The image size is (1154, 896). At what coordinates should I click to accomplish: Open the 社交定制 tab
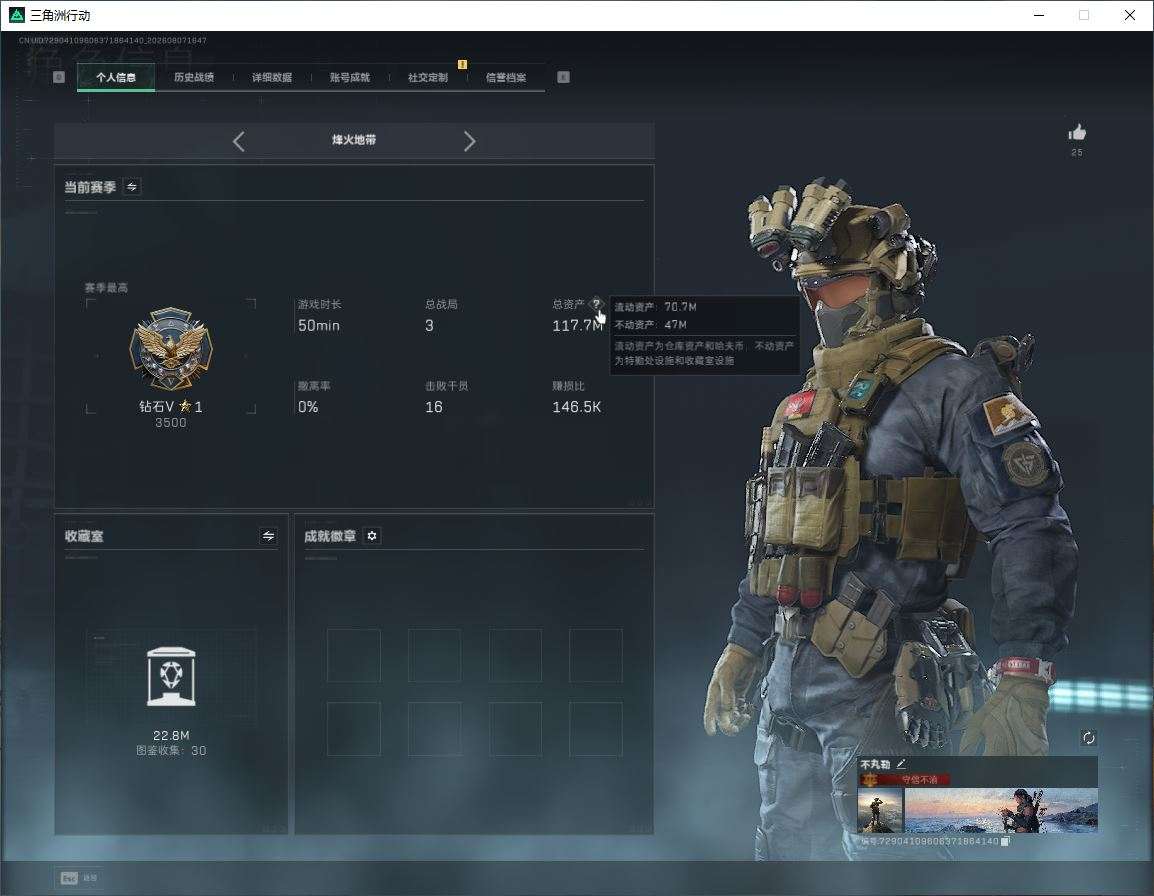point(428,77)
